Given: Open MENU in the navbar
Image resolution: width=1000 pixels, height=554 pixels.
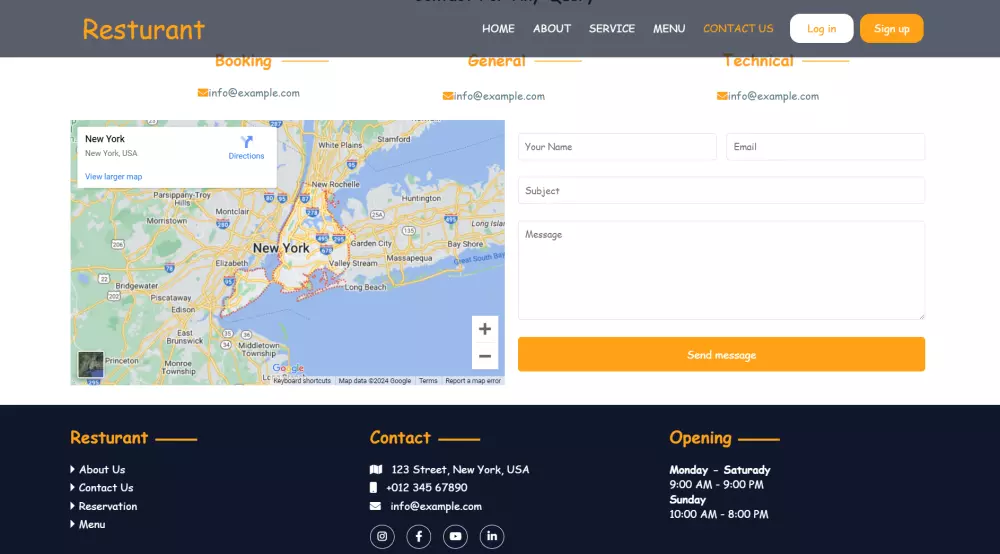Looking at the screenshot, I should [x=669, y=29].
